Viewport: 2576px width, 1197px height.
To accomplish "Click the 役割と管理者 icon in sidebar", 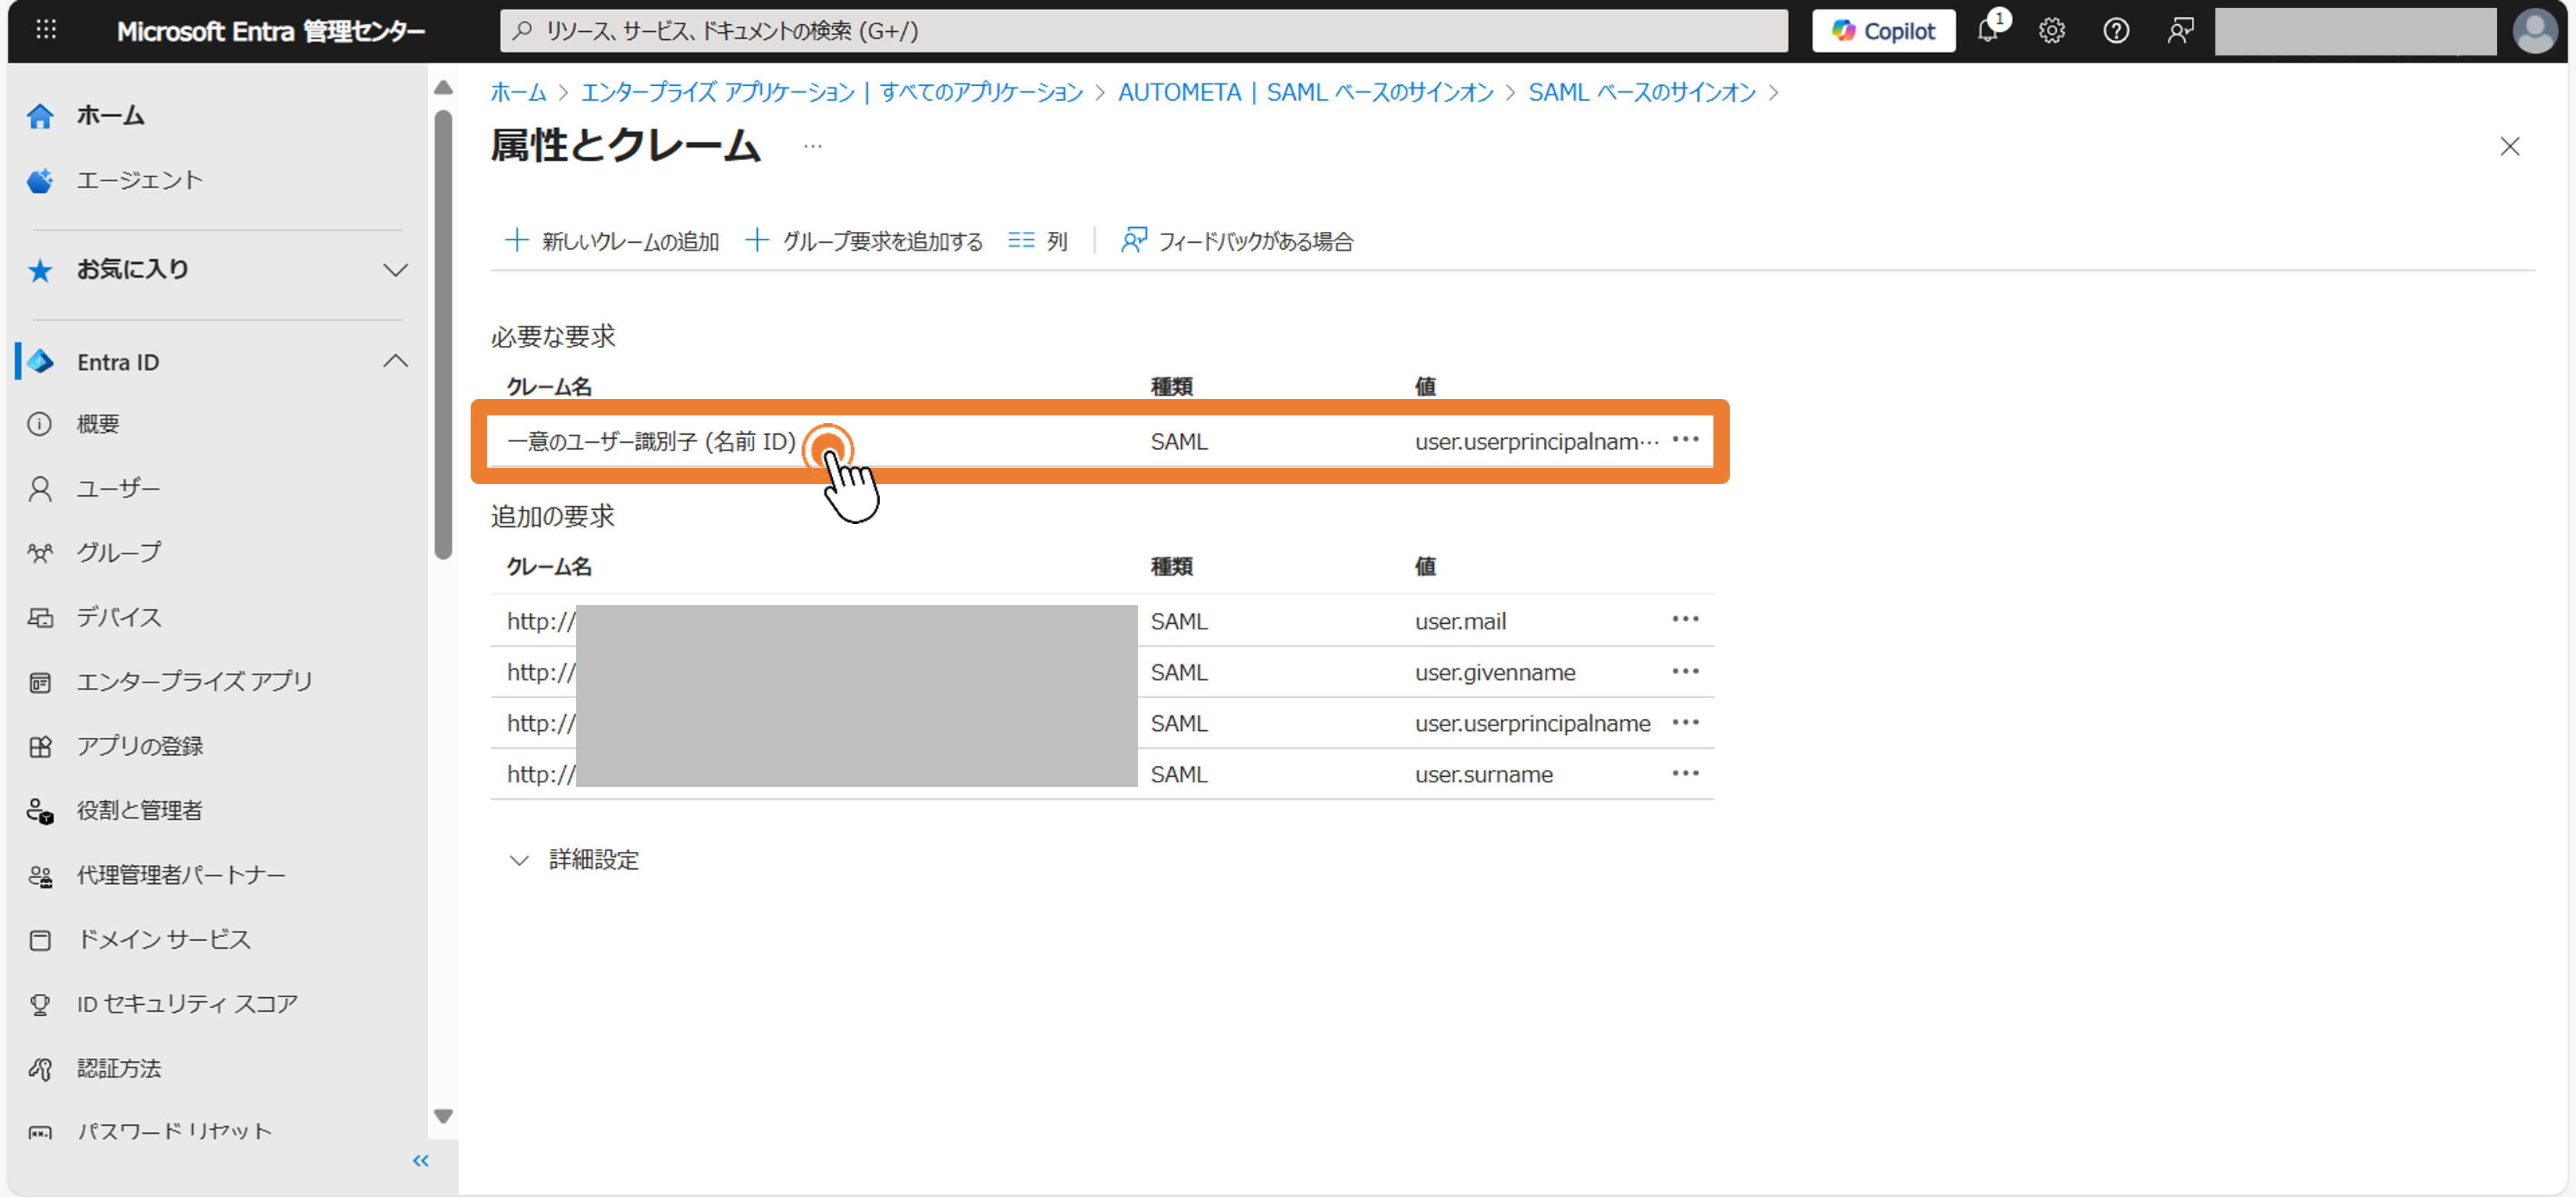I will [x=40, y=811].
